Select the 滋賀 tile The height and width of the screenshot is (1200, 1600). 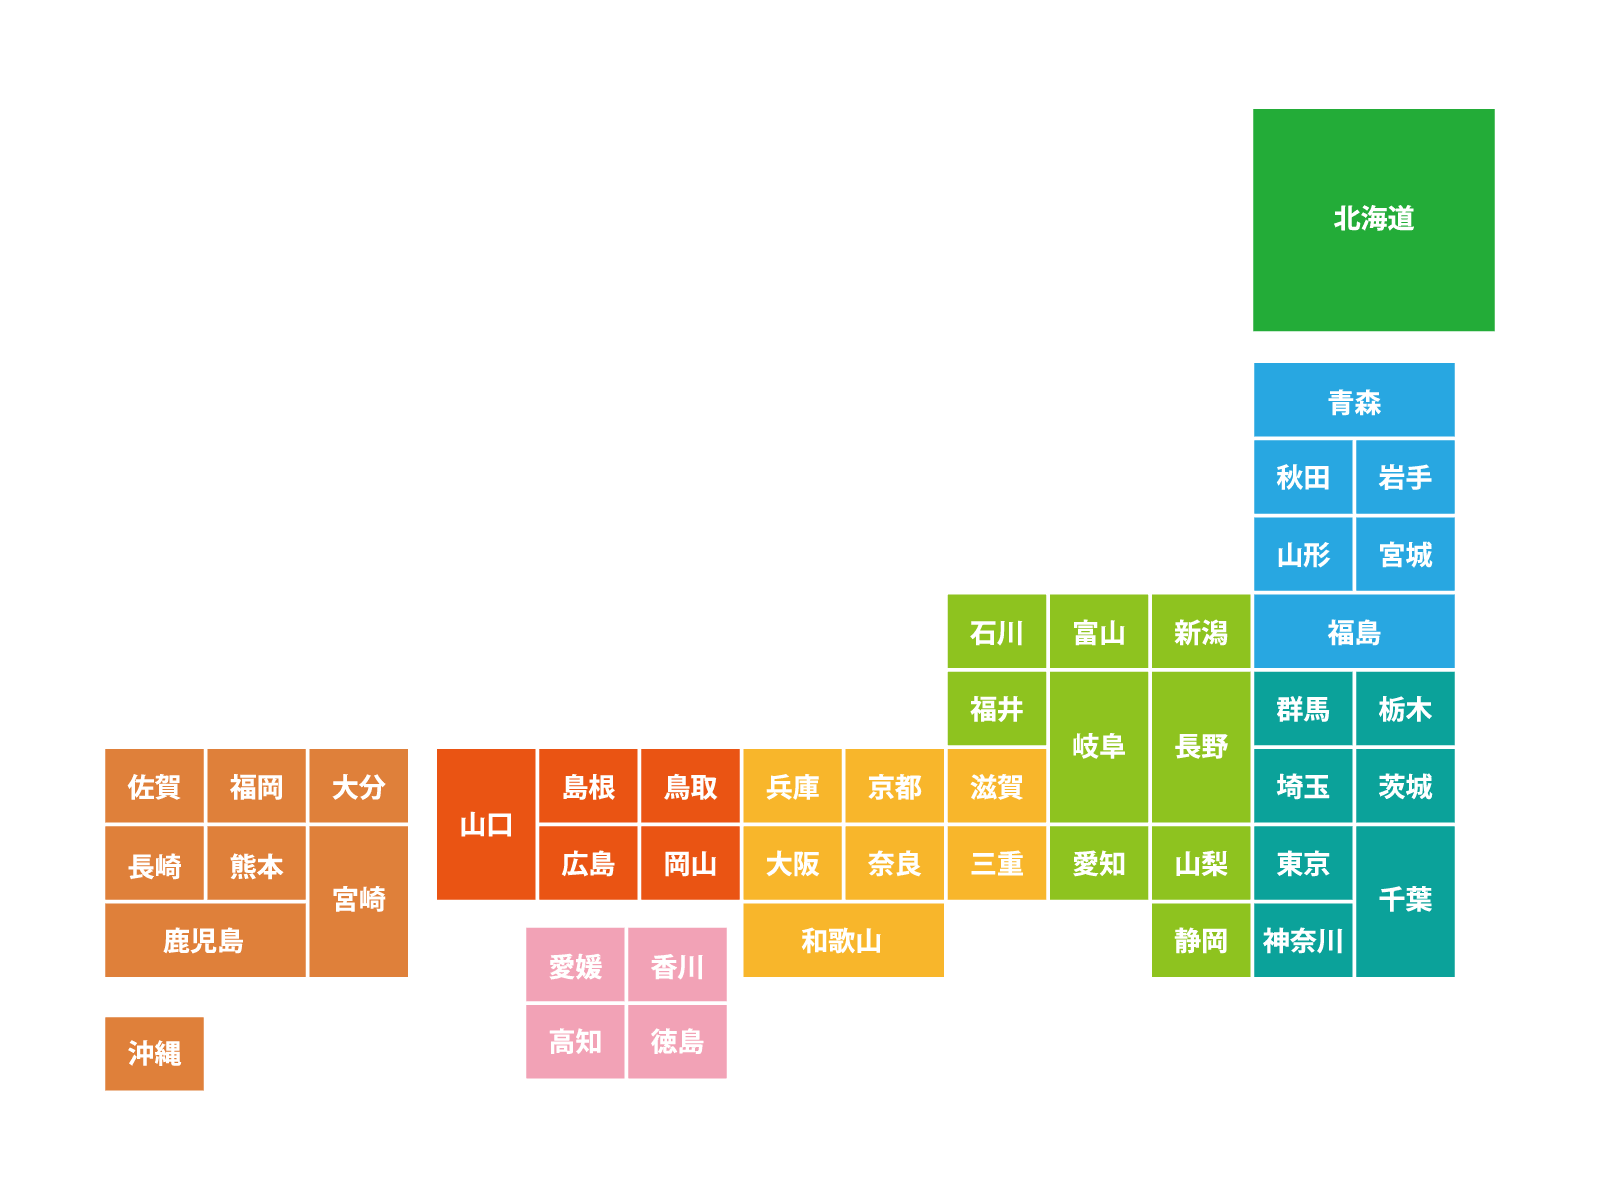(x=997, y=785)
